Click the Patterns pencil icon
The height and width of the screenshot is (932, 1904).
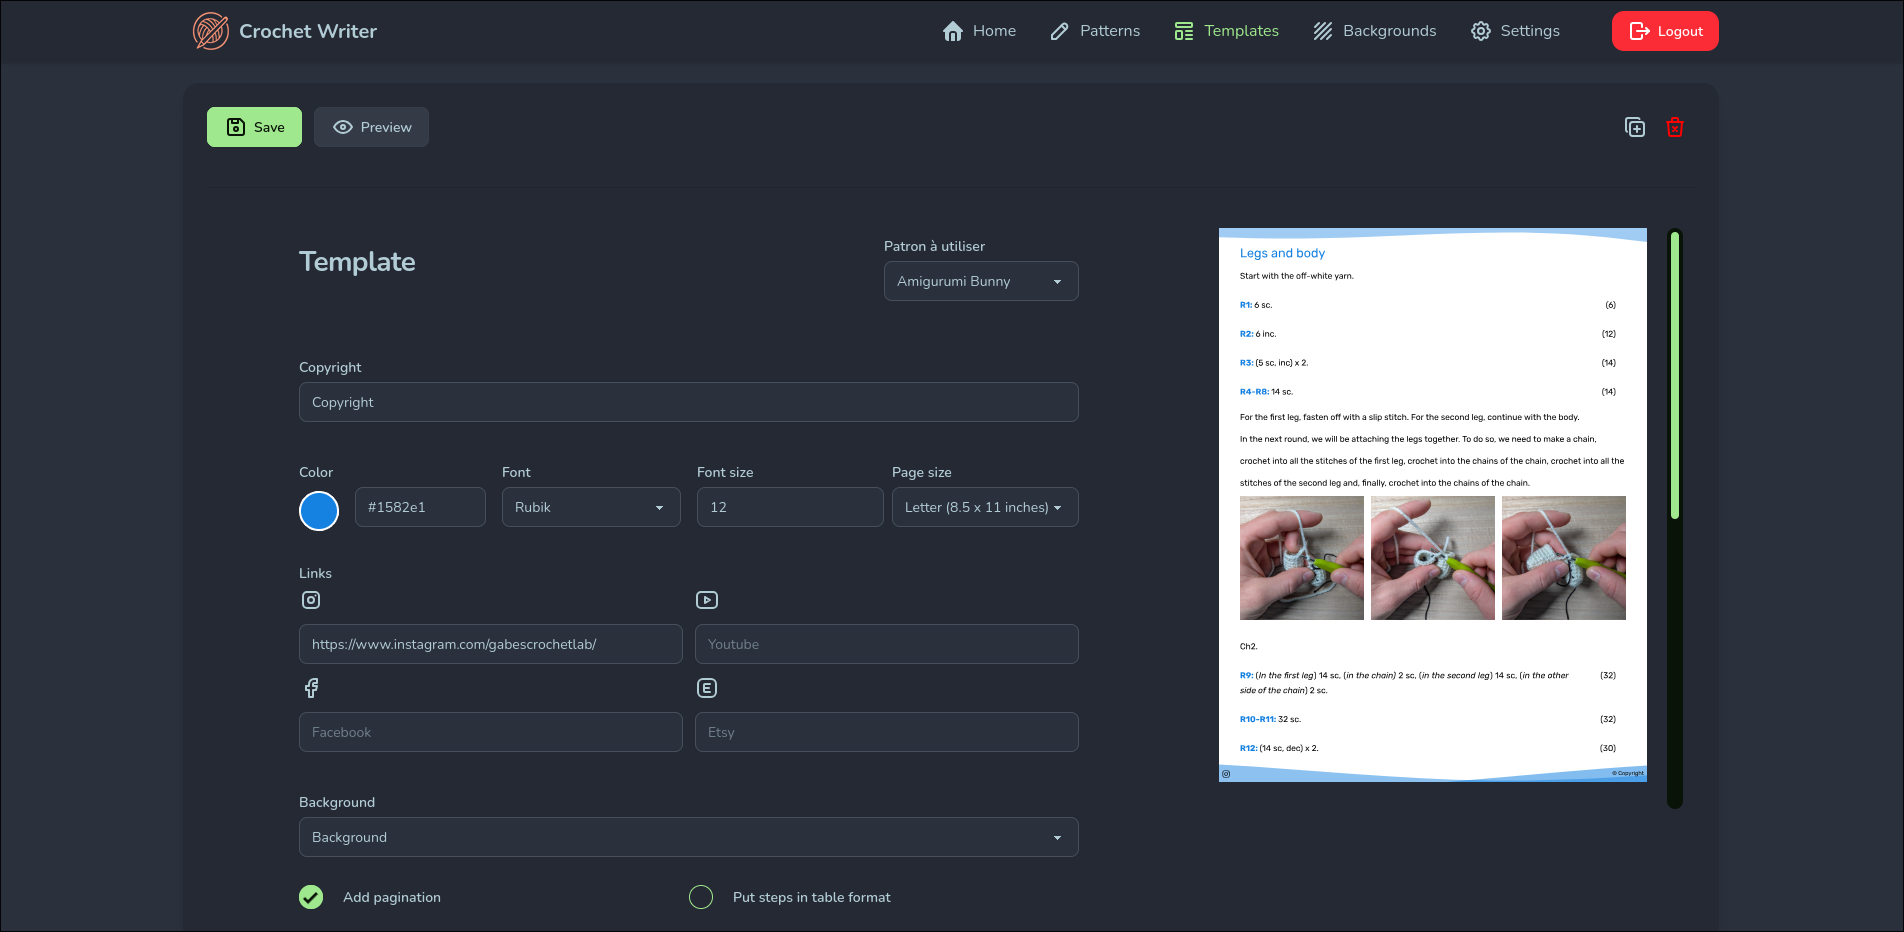[x=1060, y=31]
